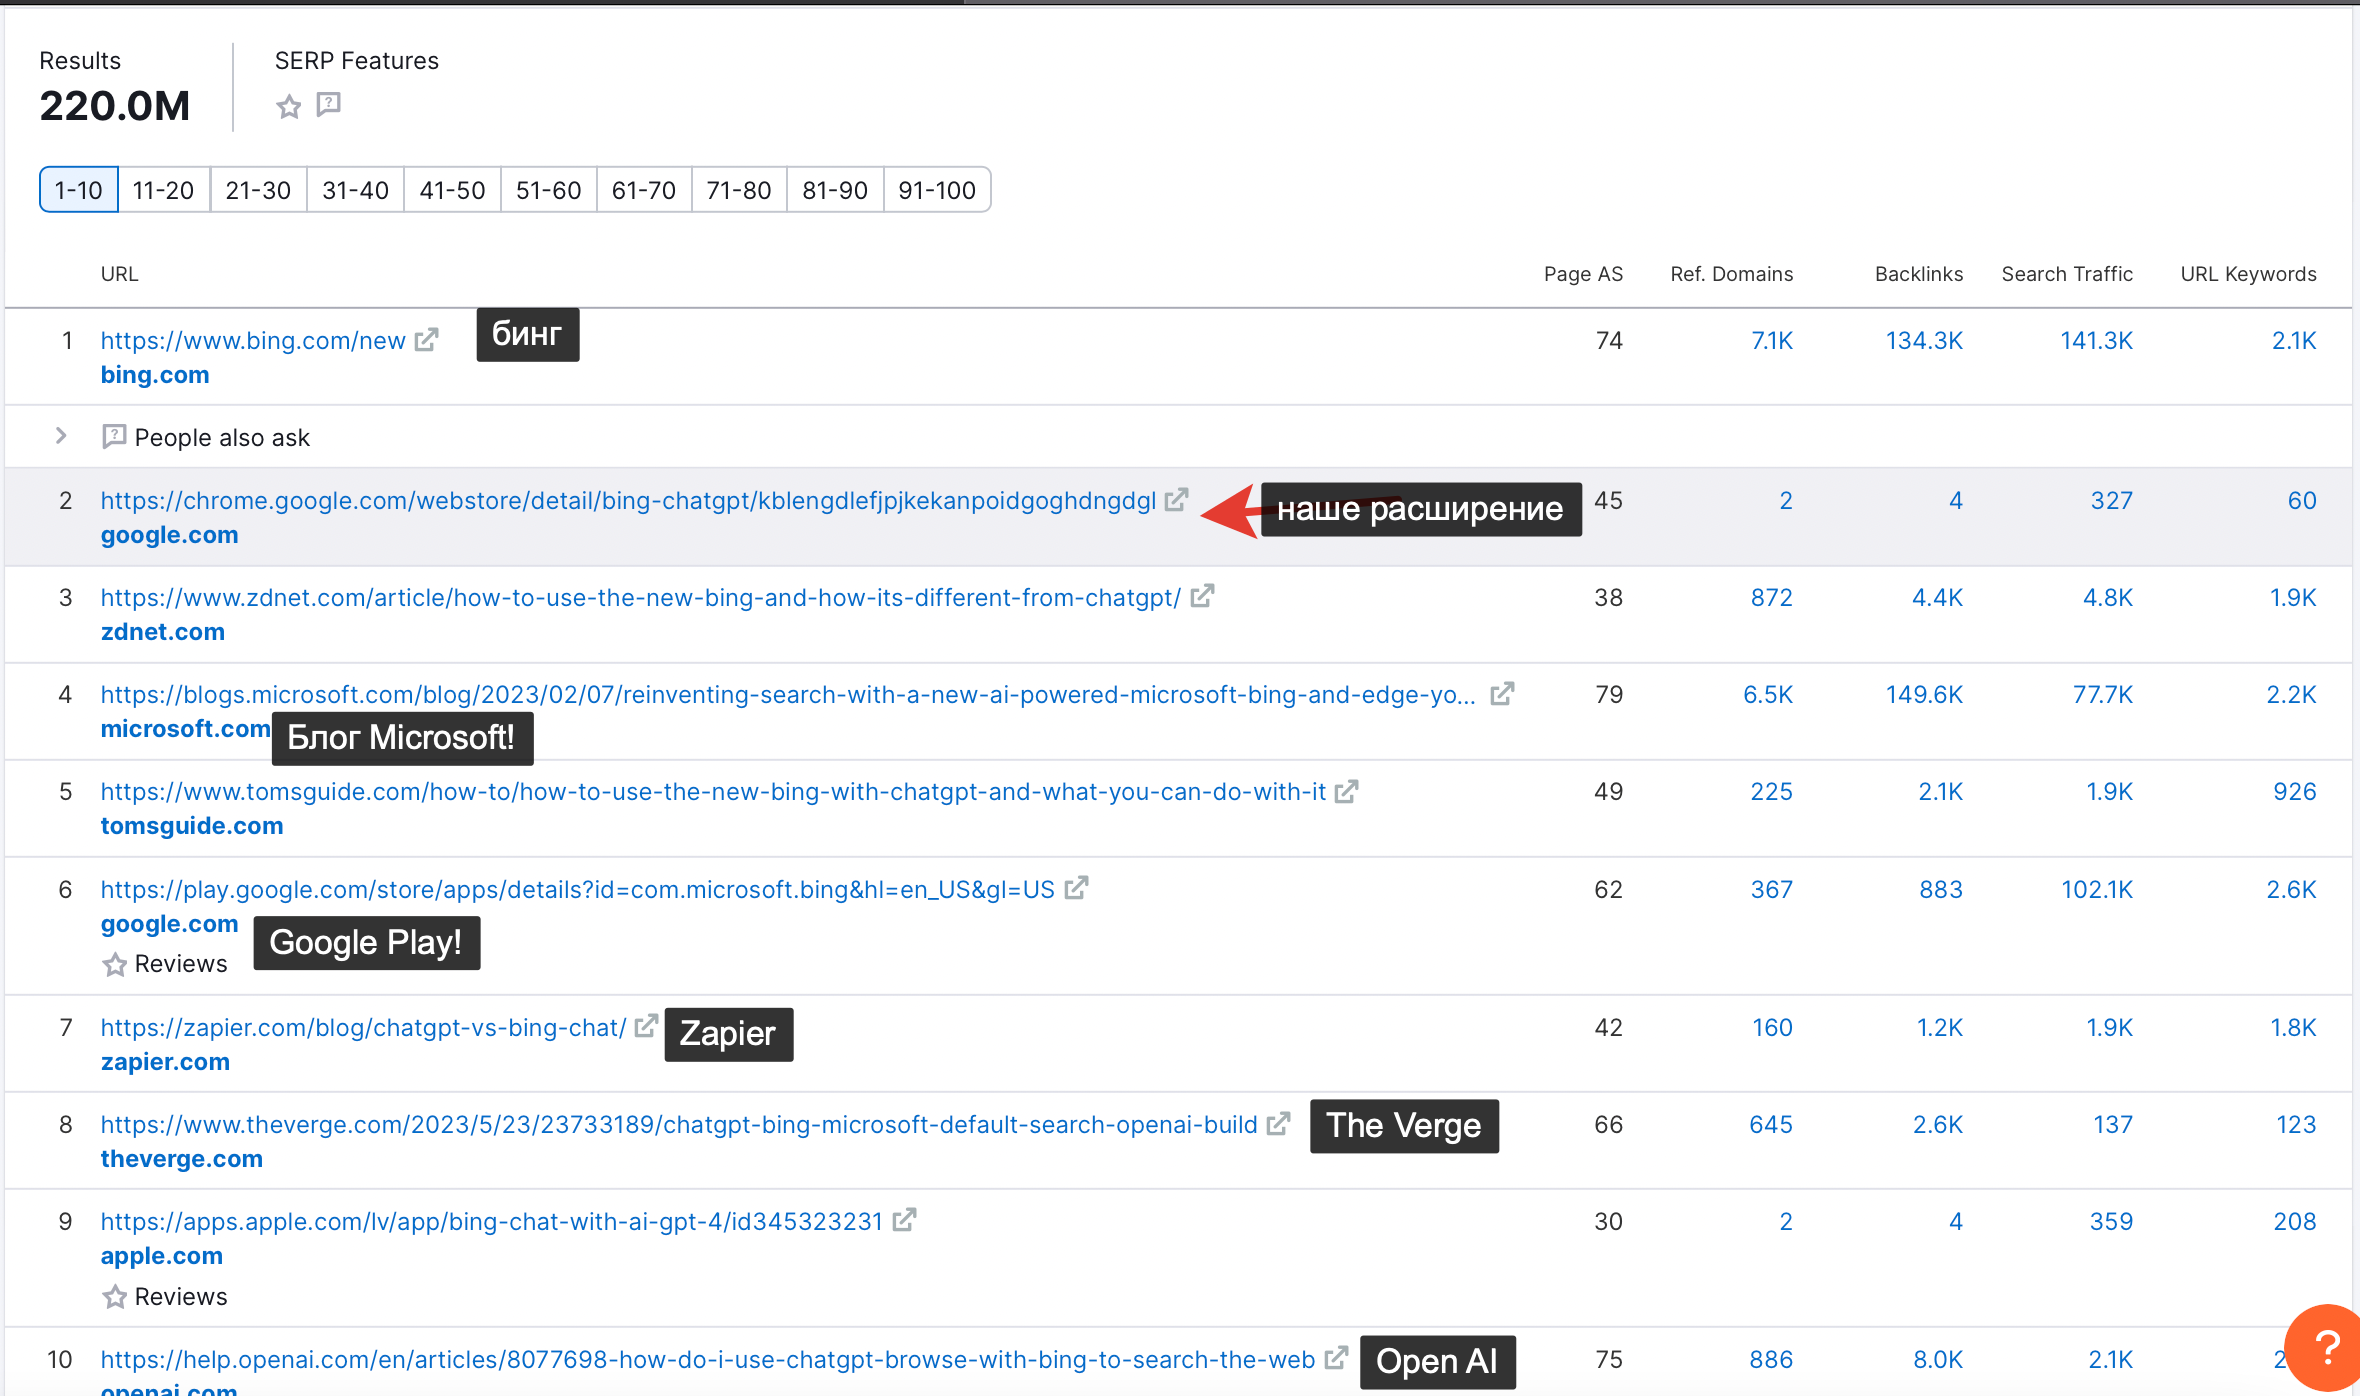Open external link icon for theverge URL
The image size is (2360, 1396).
[1278, 1124]
